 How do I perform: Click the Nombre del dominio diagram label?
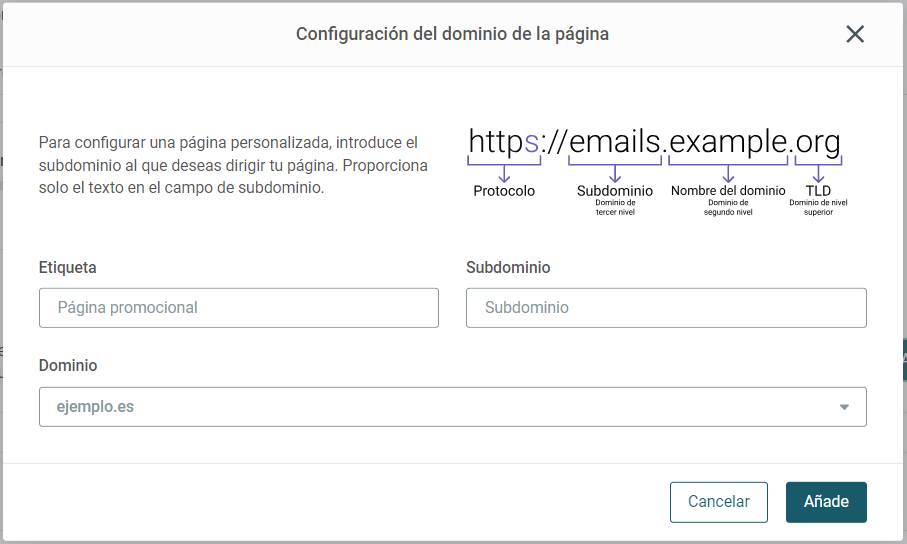pos(728,190)
